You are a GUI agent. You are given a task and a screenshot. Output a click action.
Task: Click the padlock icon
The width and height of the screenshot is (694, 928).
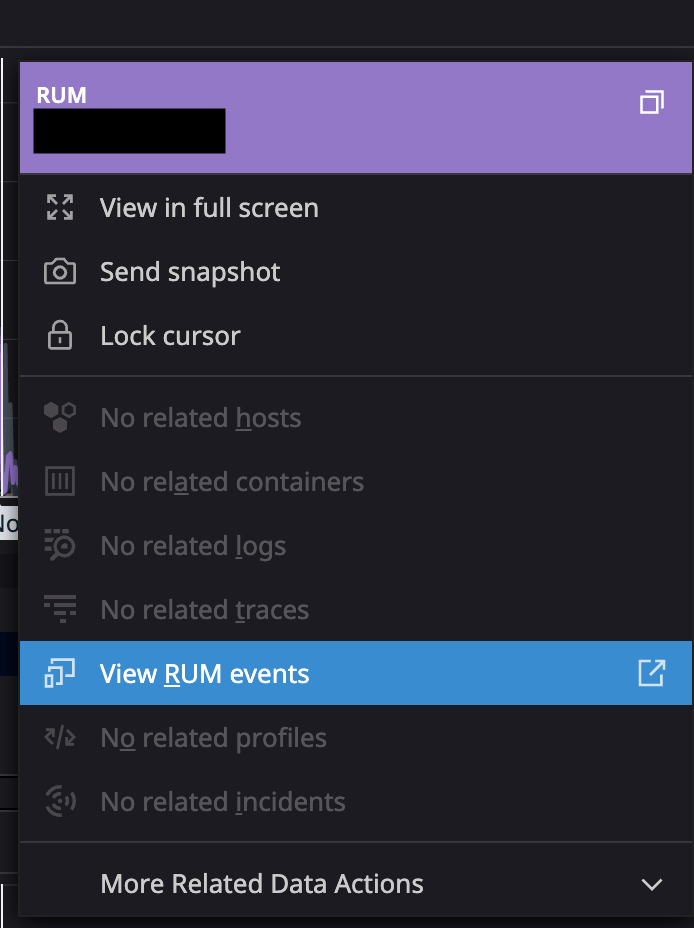tap(60, 336)
